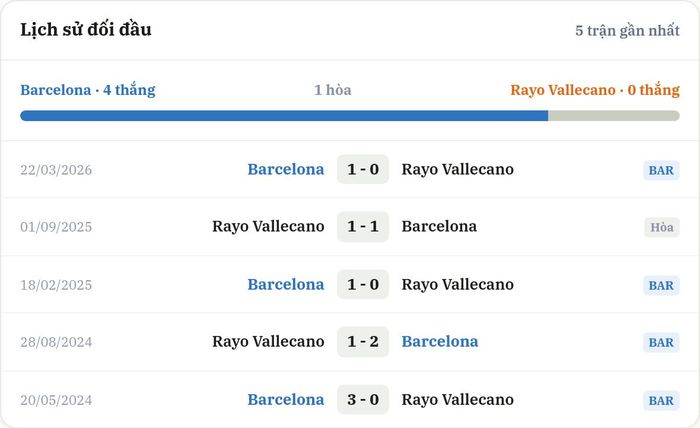This screenshot has height=428, width=700.
Task: Select the "Rayo Vallecano · 0 thắng" label
Action: click(x=595, y=90)
